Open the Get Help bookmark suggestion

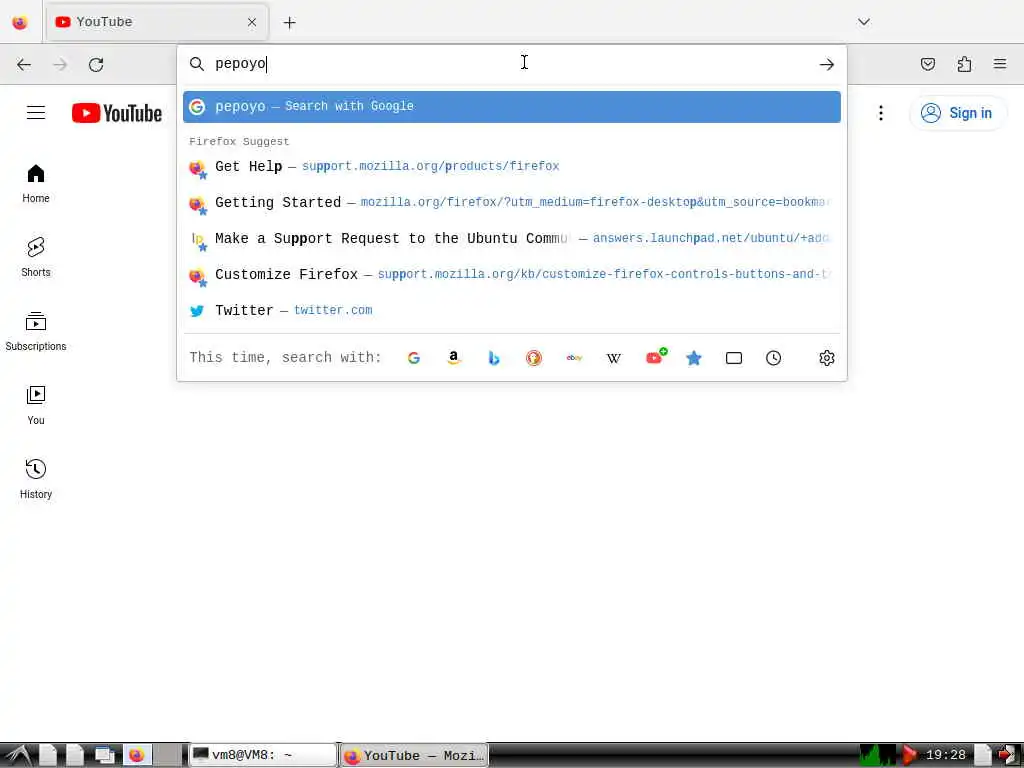point(511,167)
